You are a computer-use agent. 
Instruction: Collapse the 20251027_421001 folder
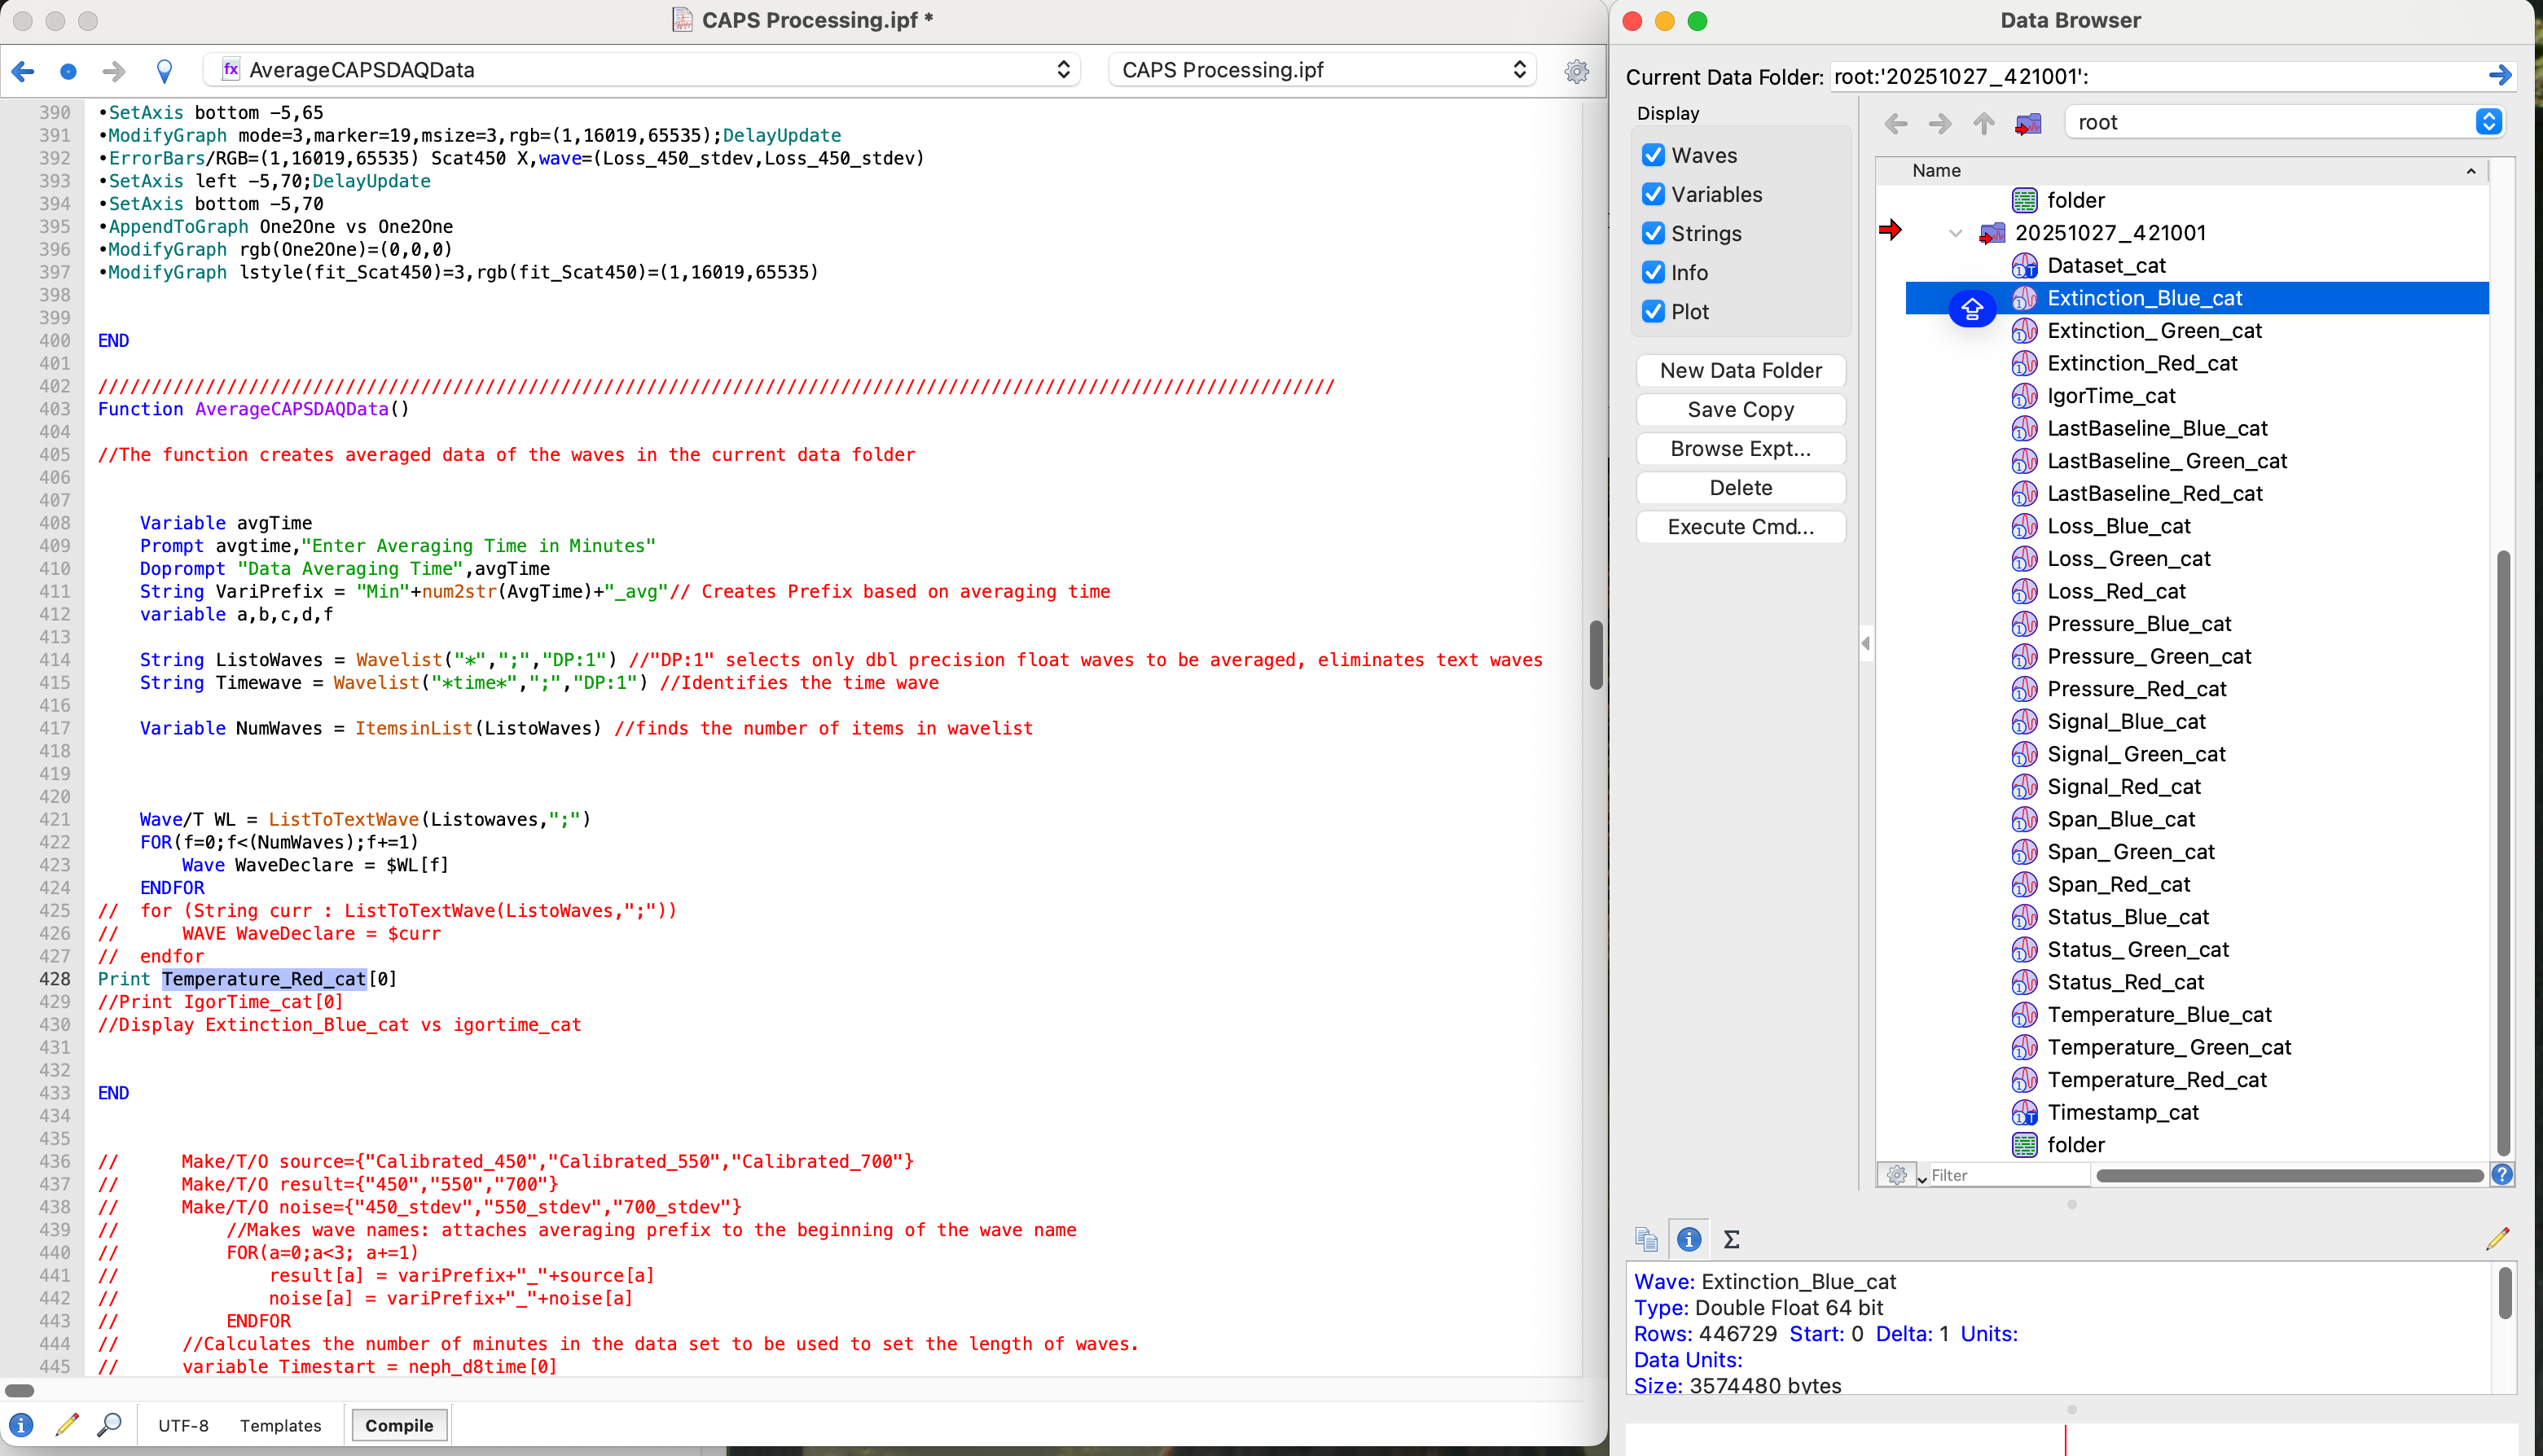(1955, 233)
